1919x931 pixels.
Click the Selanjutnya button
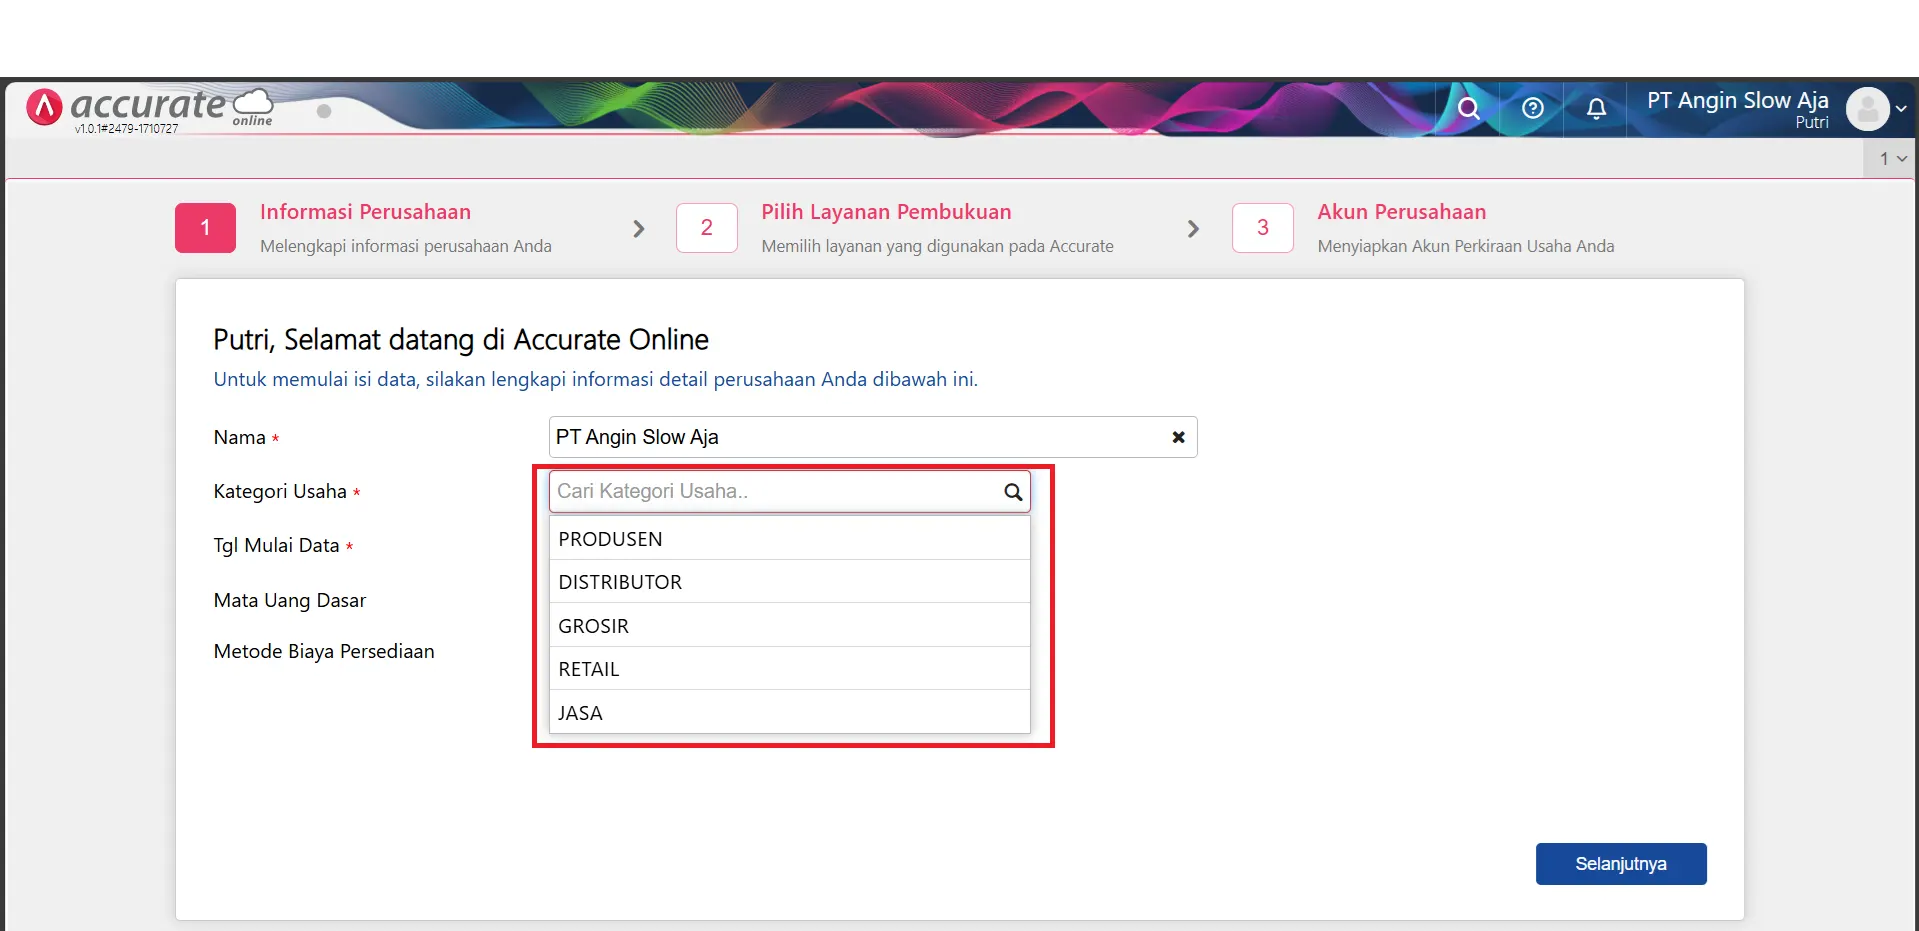click(1621, 864)
